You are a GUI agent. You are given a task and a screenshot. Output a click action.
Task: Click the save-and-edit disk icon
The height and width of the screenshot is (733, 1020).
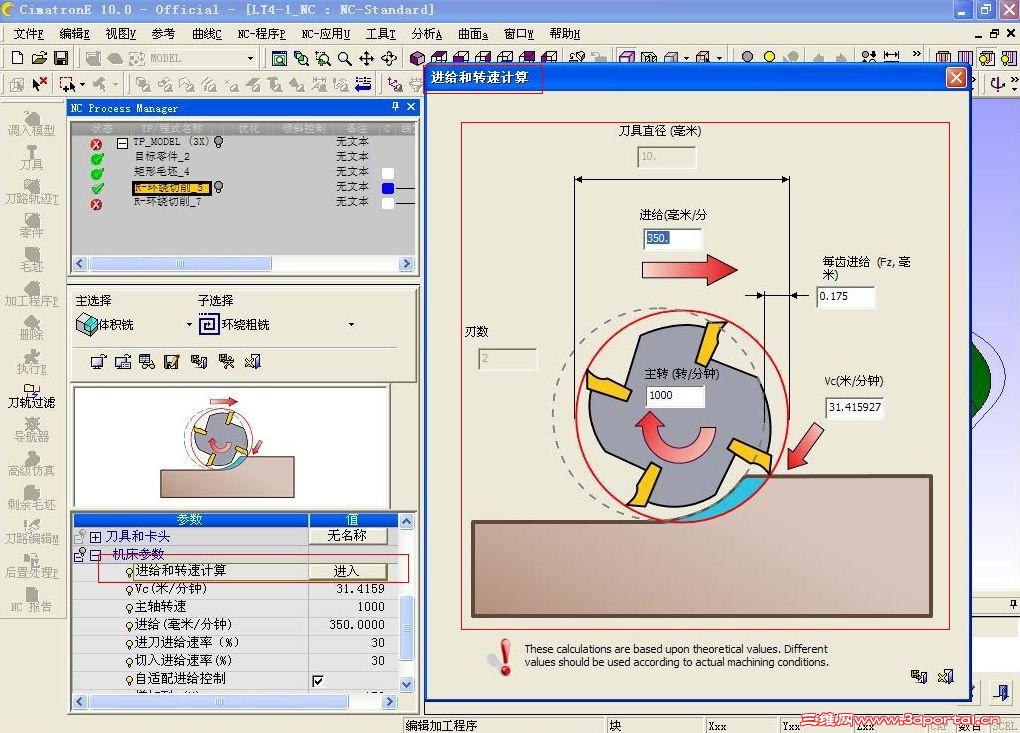click(172, 362)
